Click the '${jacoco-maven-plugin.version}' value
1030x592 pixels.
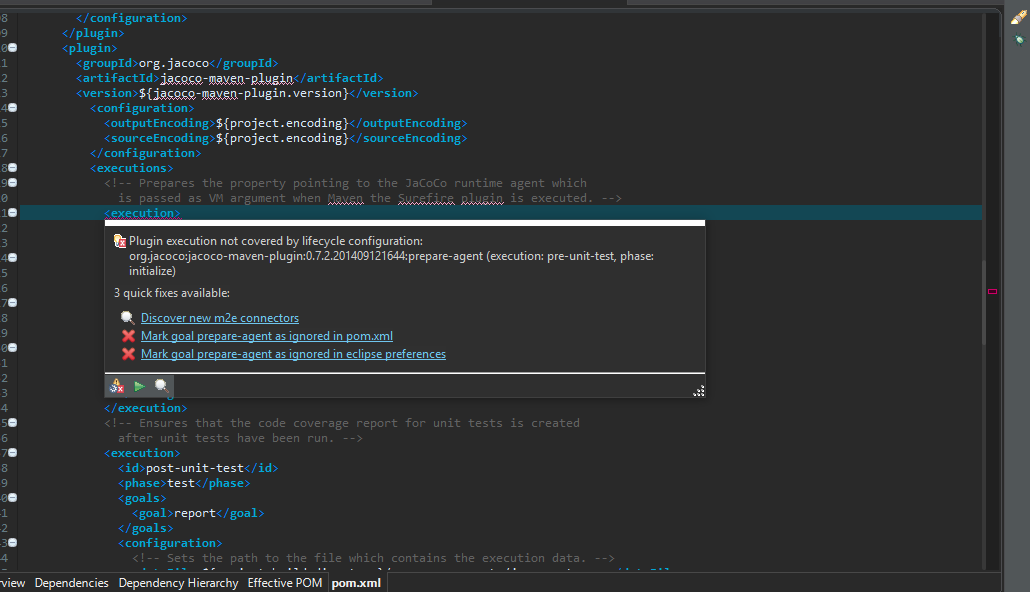pyautogui.click(x=244, y=93)
